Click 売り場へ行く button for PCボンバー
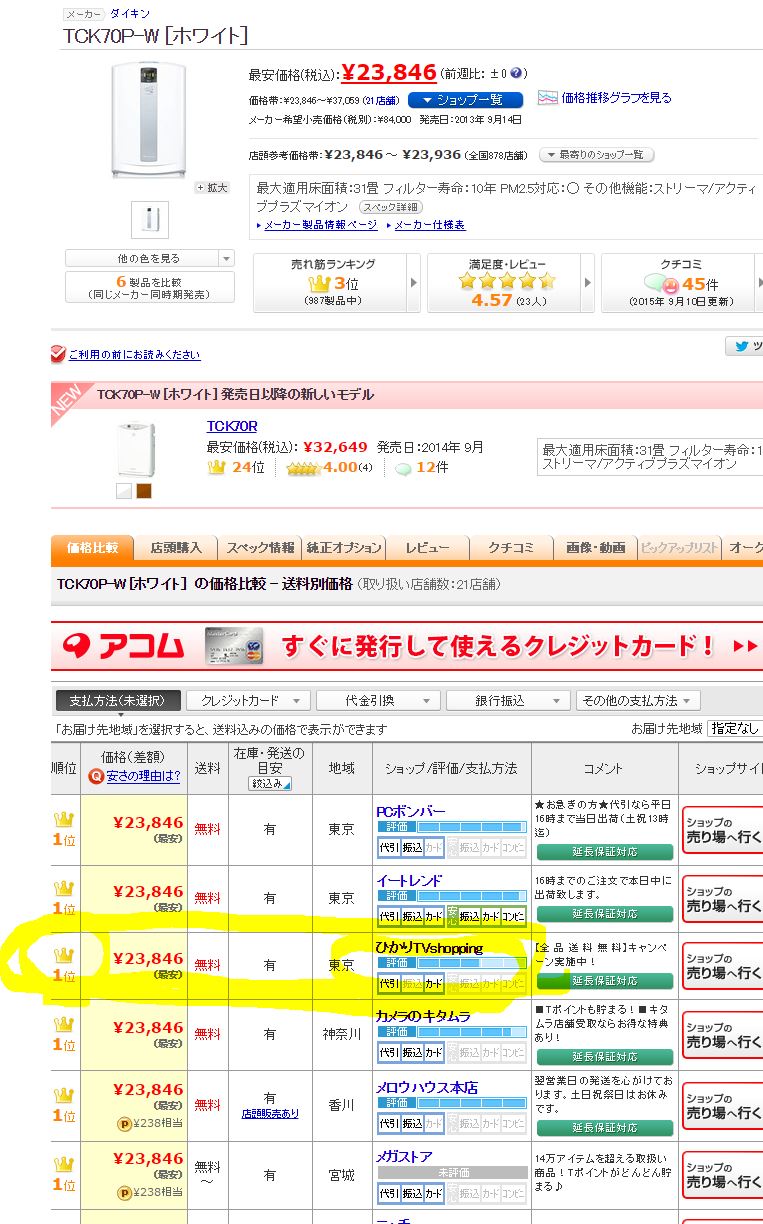Screen dimensions: 763x1224 (722, 830)
